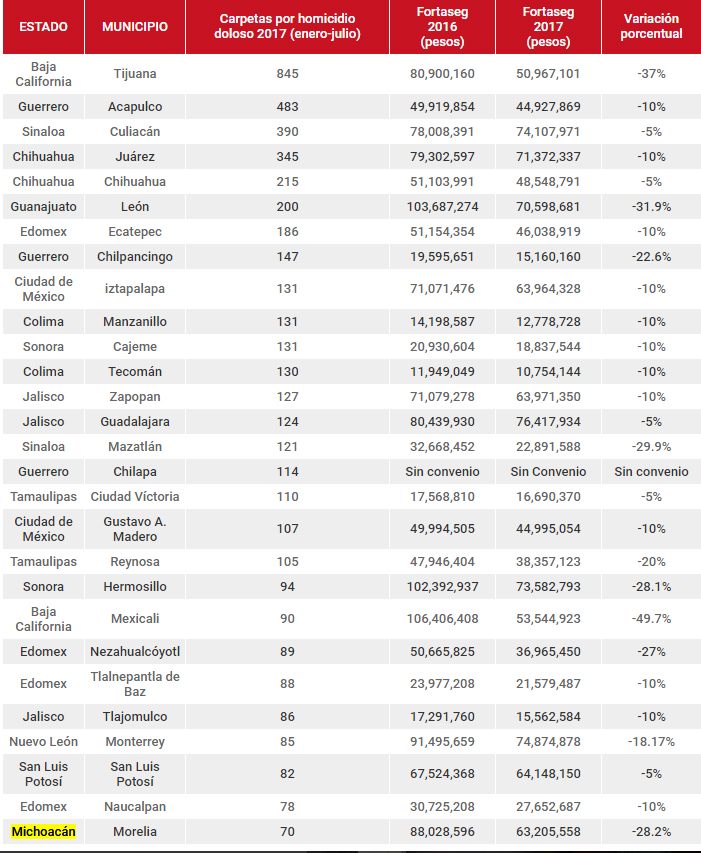Click the Gustavo A. Madero cell
The height and width of the screenshot is (853, 701).
135,529
